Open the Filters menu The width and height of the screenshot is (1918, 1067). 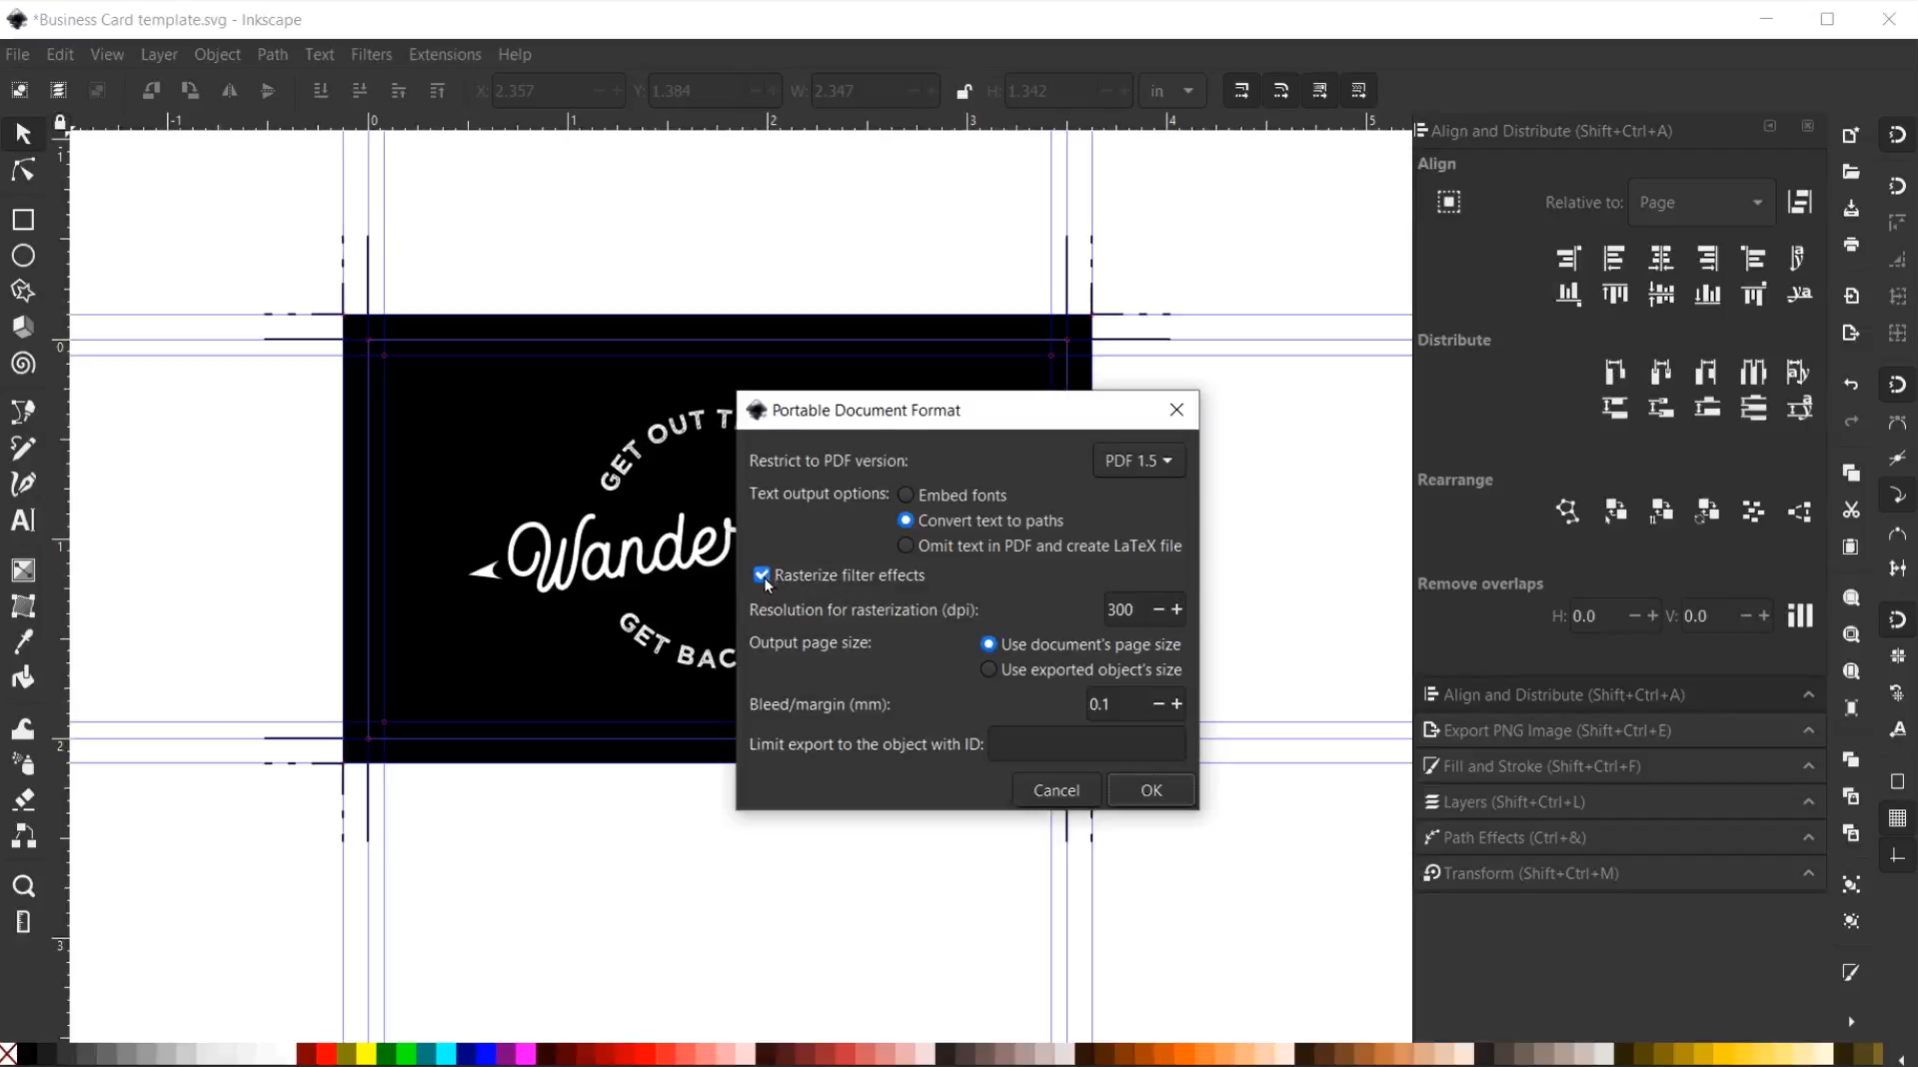[371, 54]
